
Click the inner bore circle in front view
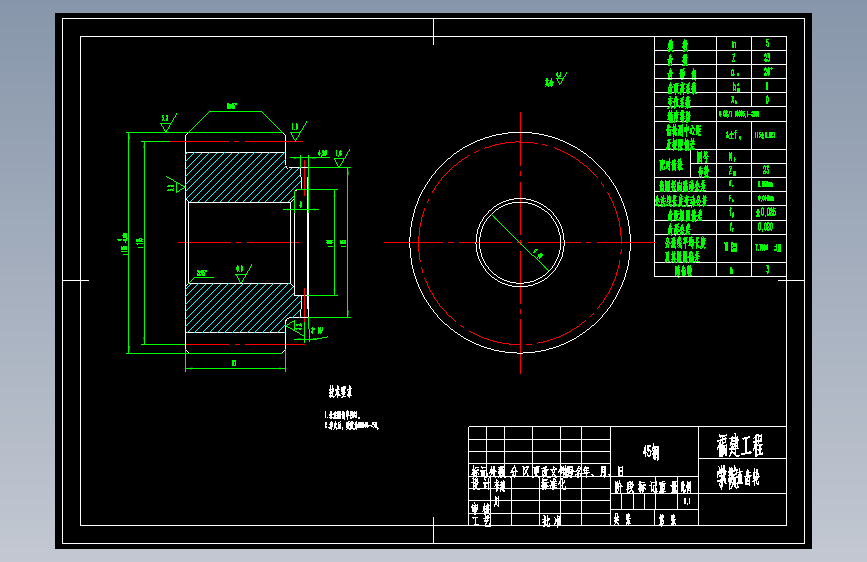(x=520, y=242)
